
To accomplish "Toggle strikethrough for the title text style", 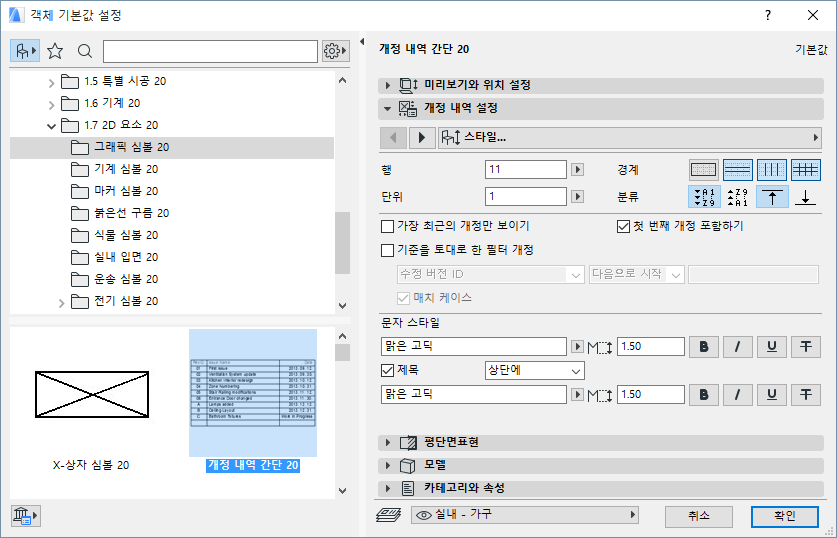I will 806,395.
